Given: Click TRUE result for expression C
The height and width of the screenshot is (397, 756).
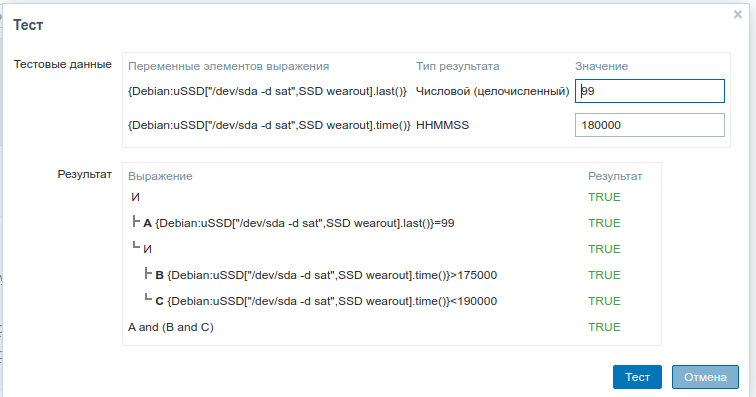Looking at the screenshot, I should click(x=604, y=301).
